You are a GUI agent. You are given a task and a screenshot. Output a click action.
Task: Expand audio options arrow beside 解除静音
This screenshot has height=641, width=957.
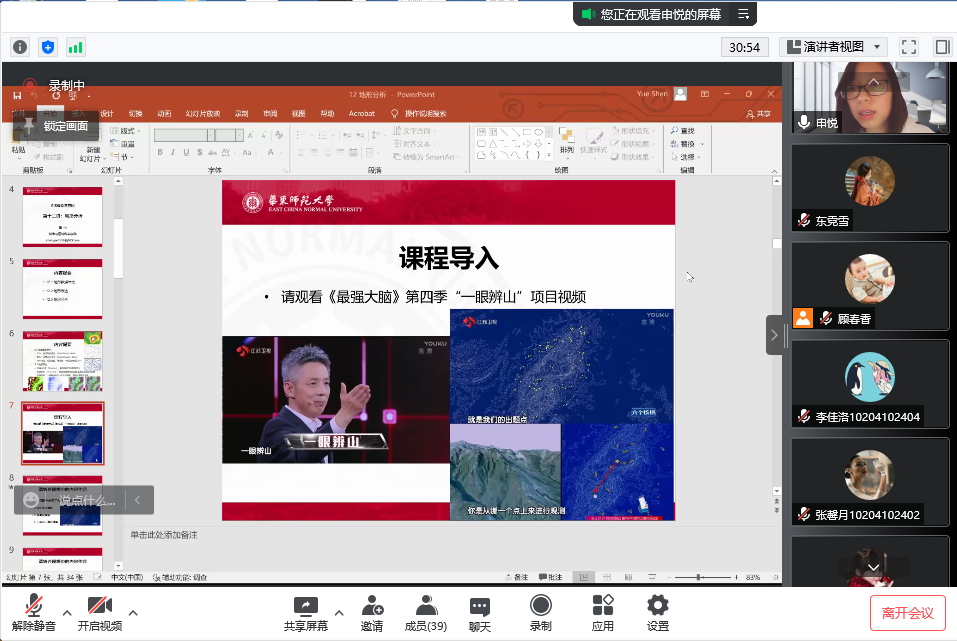click(x=67, y=612)
